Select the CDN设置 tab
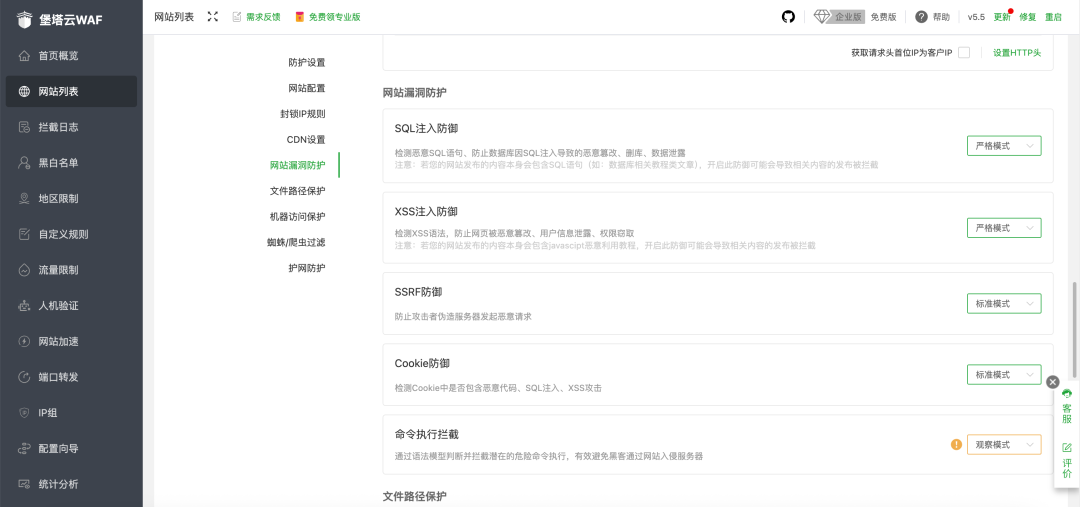Screen dimensions: 1080x507 [305, 140]
